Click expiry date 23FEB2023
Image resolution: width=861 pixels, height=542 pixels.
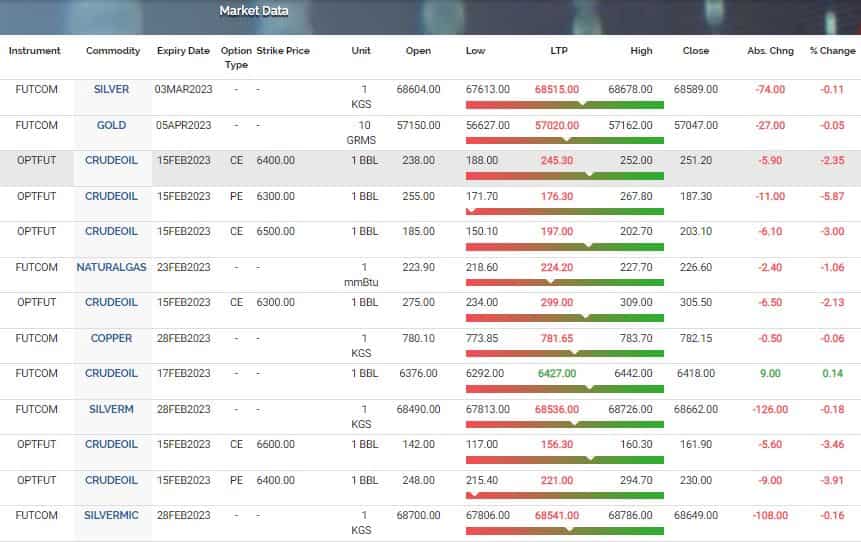click(183, 267)
